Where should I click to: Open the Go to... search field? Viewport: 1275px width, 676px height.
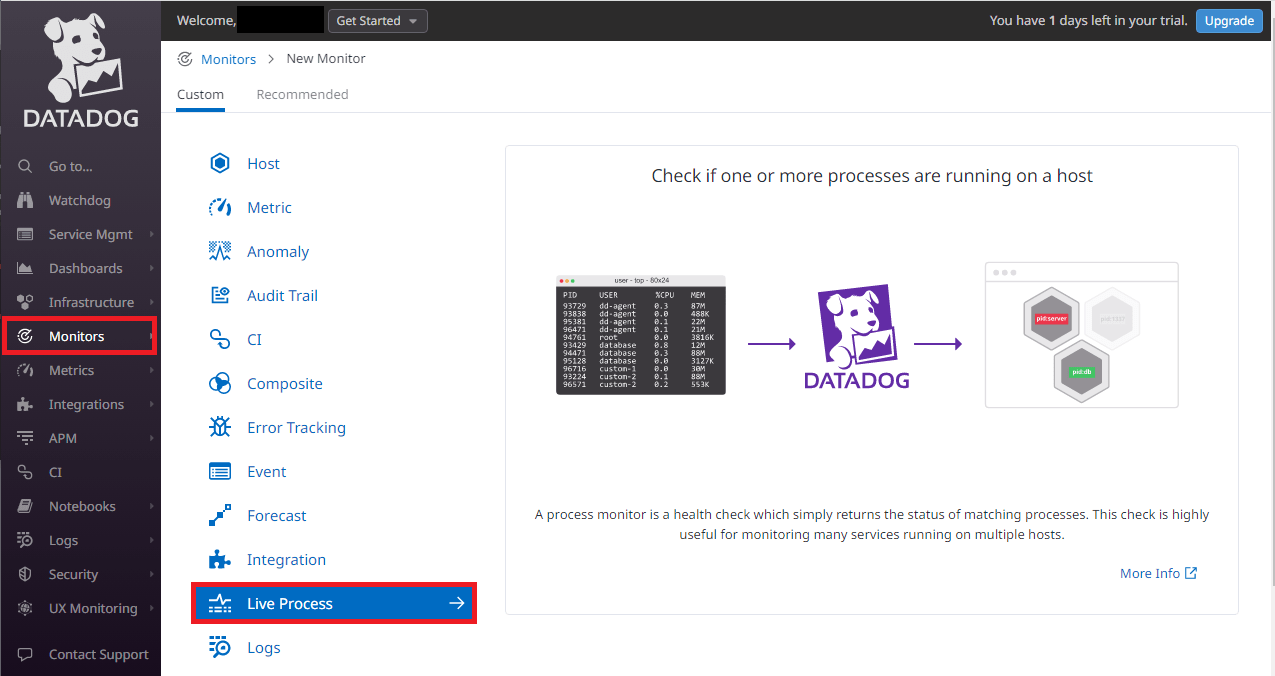point(71,167)
